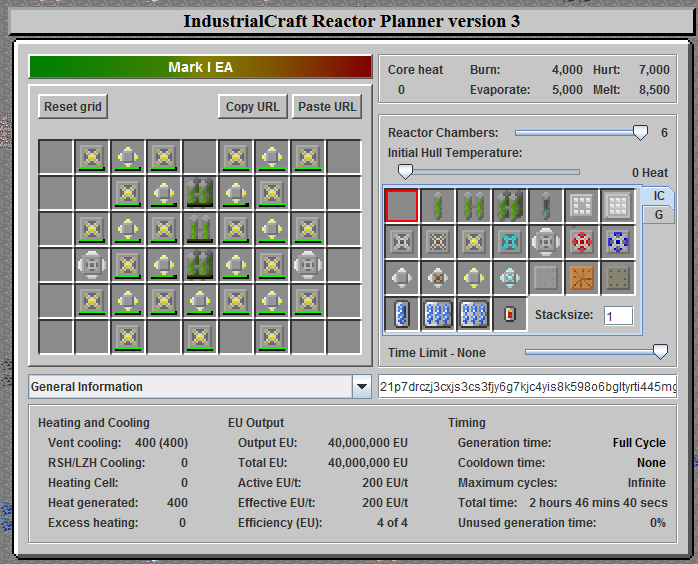Image resolution: width=698 pixels, height=564 pixels.
Task: Click the dual uranium cell in reactor grid
Action: (199, 229)
